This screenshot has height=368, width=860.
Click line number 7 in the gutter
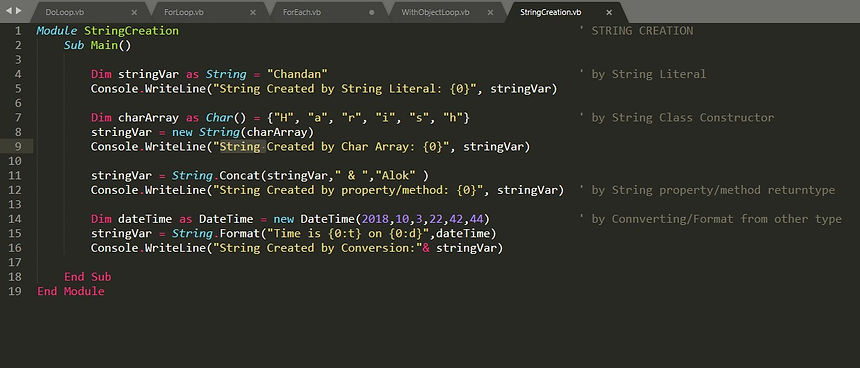(18, 117)
